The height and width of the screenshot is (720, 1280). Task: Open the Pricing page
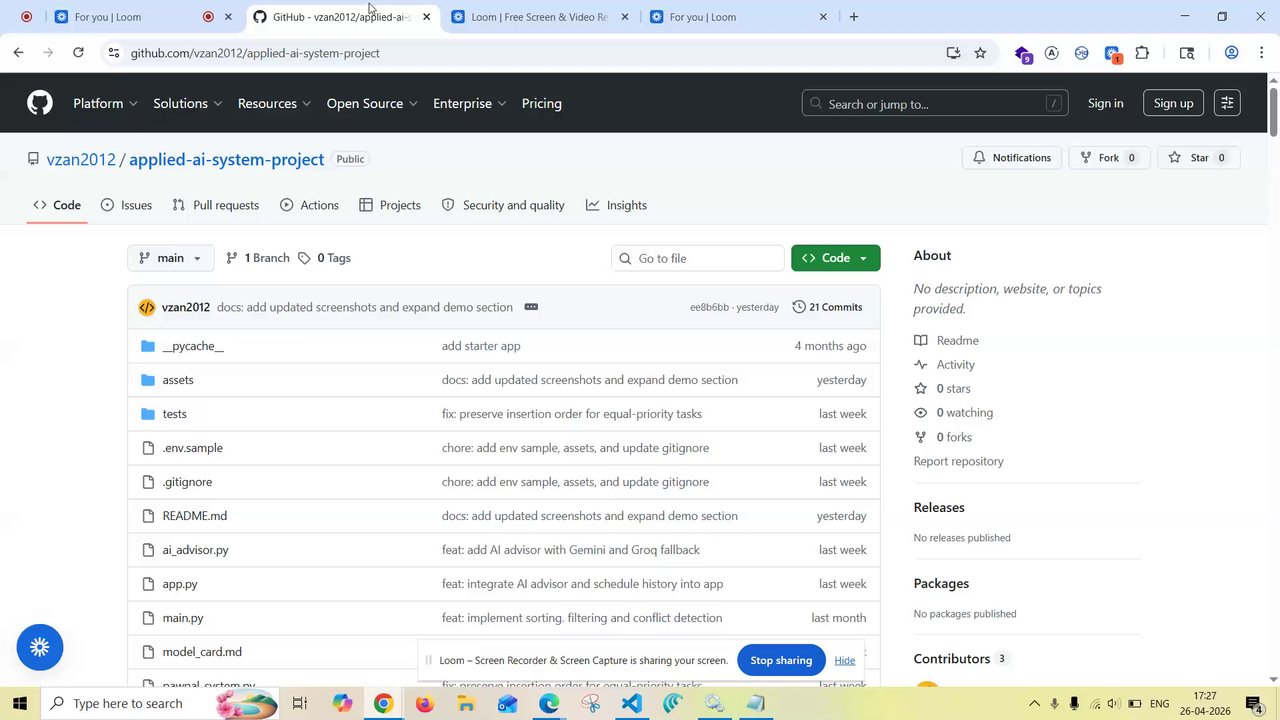pos(541,103)
